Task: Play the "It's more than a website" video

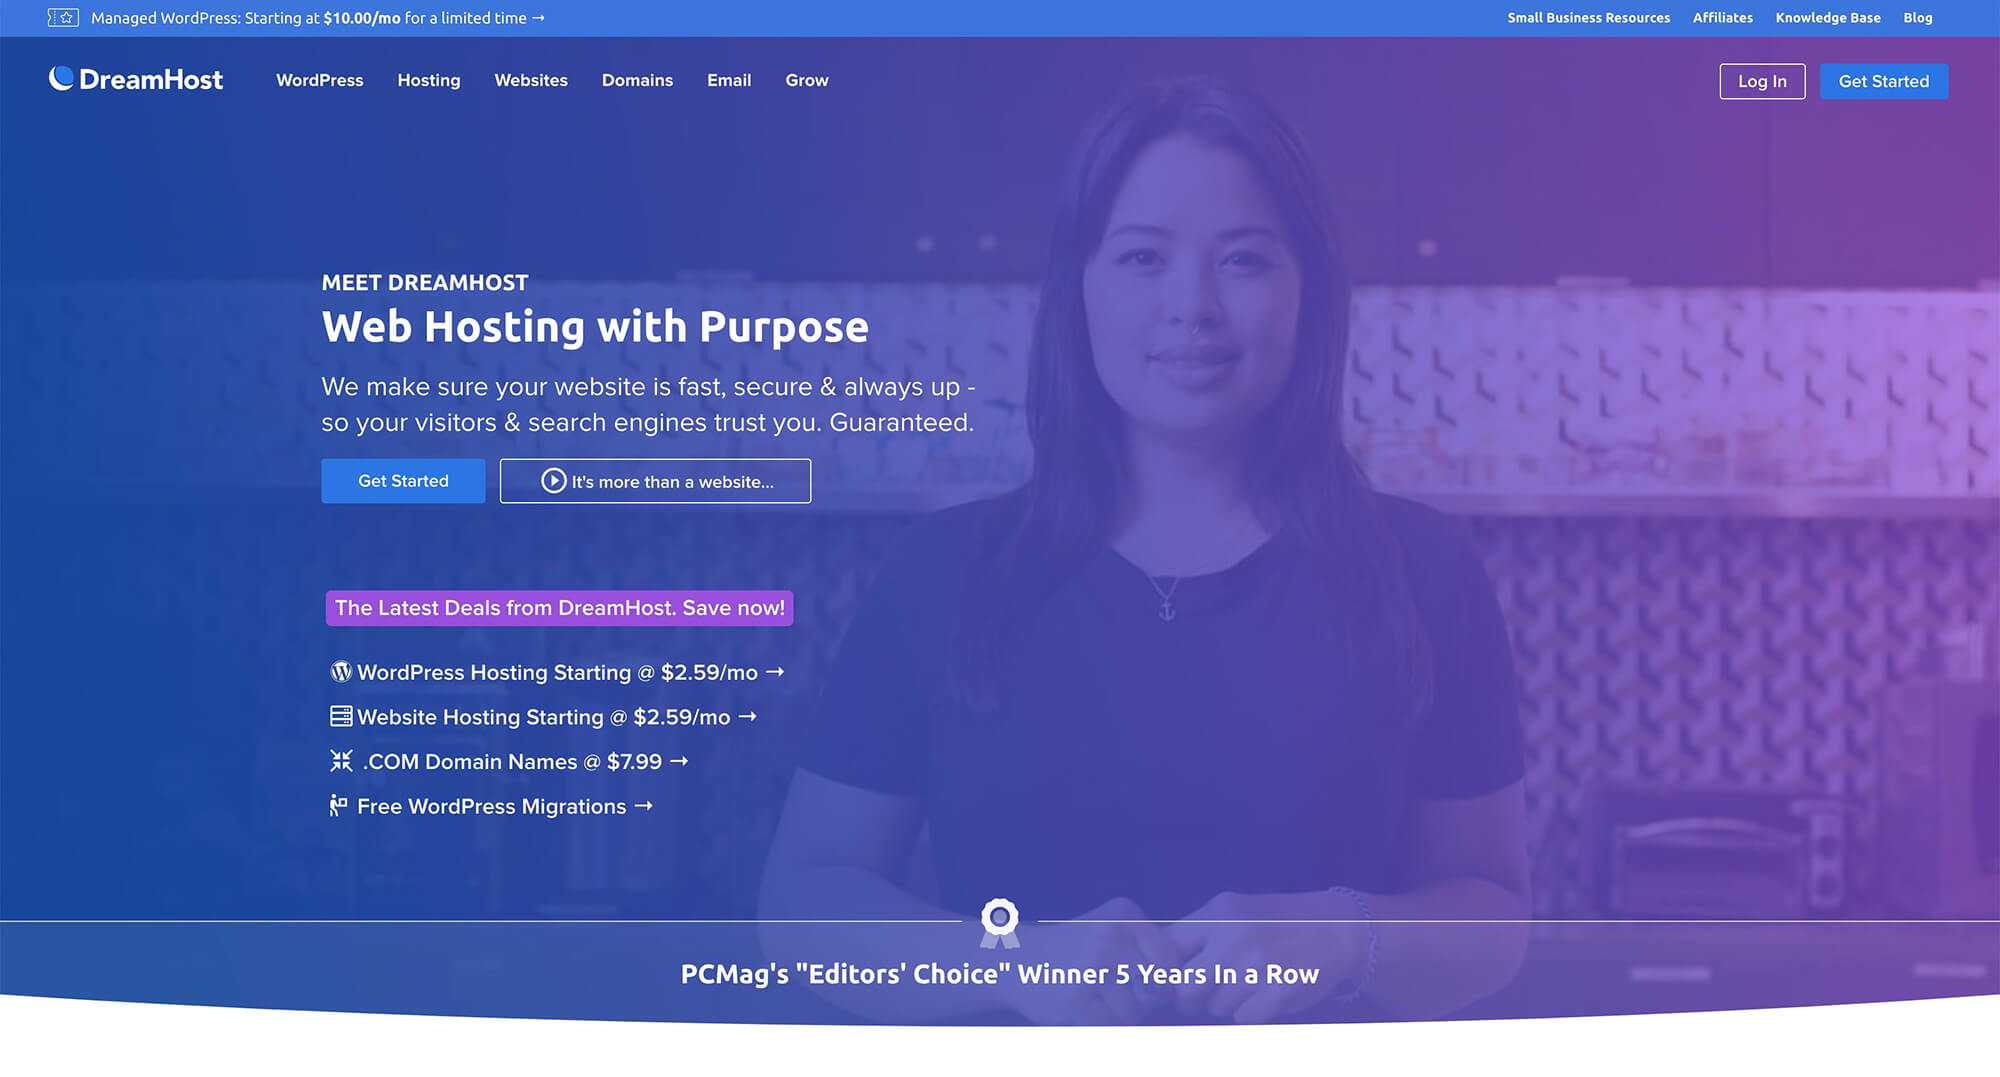Action: click(x=655, y=481)
